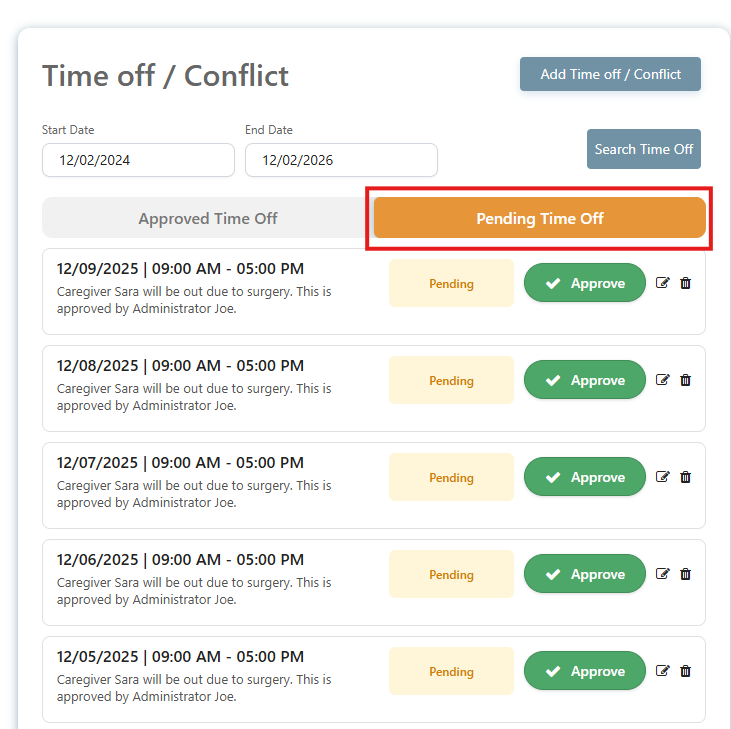This screenshot has height=729, width=731.
Task: Approve the 12/09/2025 time off request
Action: point(585,283)
